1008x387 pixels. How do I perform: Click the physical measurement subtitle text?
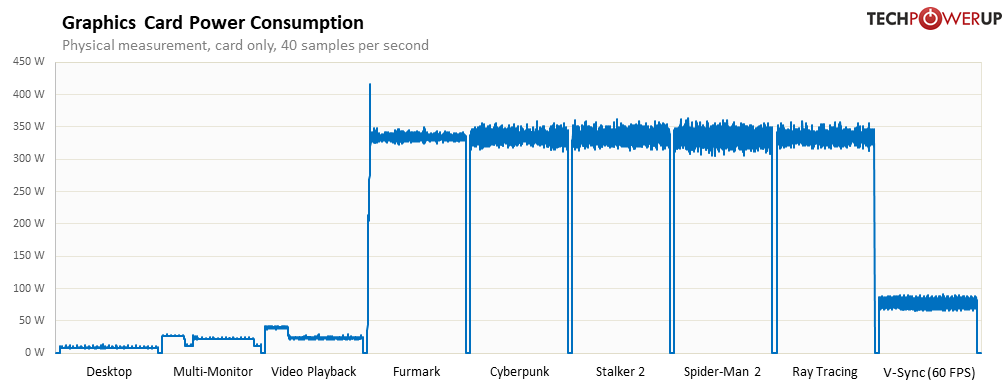(246, 46)
